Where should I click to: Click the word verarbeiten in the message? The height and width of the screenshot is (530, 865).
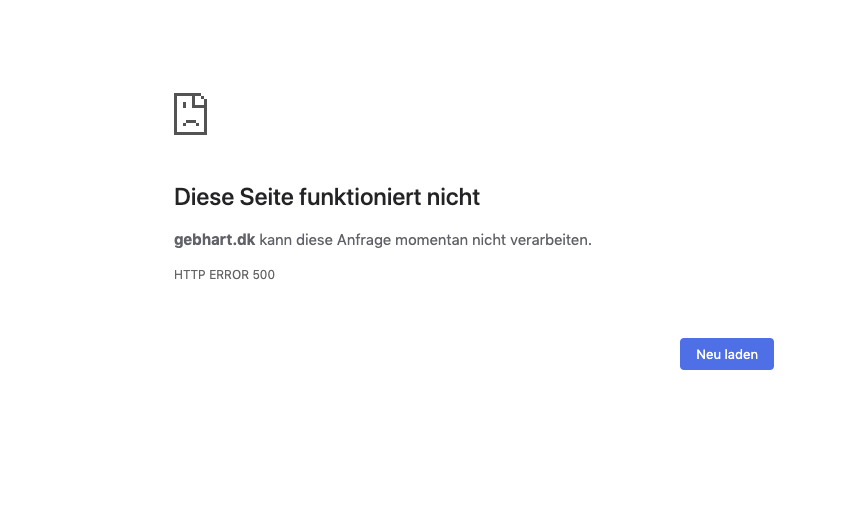pos(551,240)
